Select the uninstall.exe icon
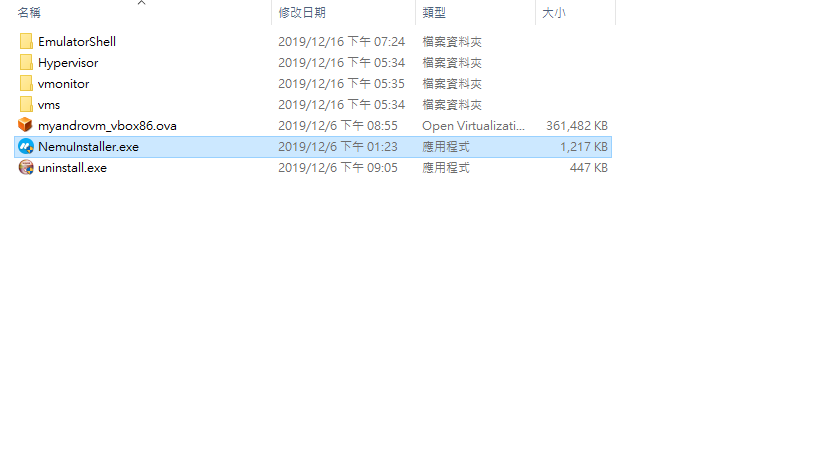This screenshot has height=463, width=819. point(26,167)
